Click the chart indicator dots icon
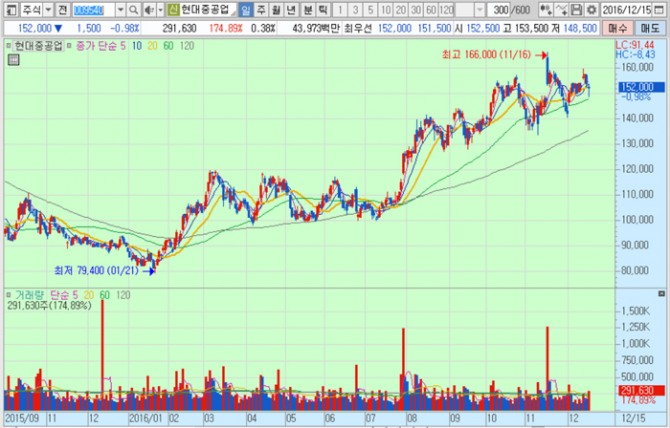Screen dimensions: 670x428 click(x=545, y=8)
